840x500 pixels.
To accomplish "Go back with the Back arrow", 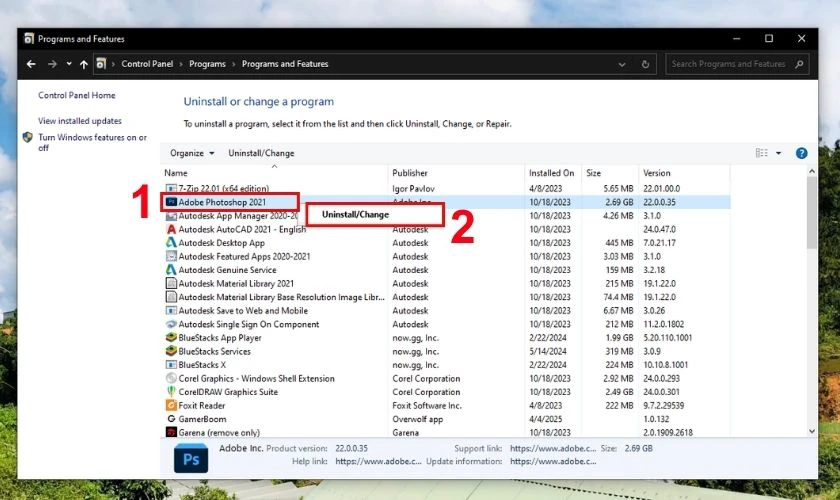I will coord(31,64).
